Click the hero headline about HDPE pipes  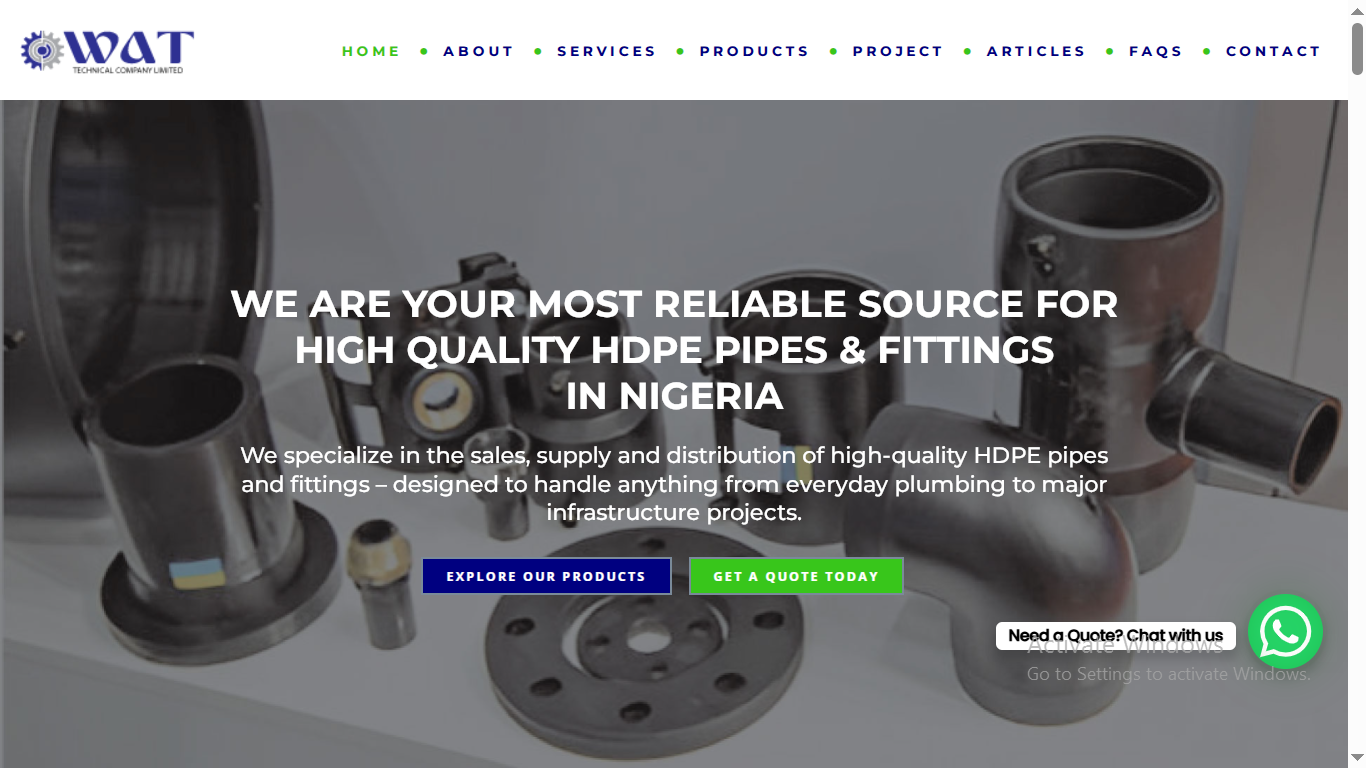tap(674, 349)
